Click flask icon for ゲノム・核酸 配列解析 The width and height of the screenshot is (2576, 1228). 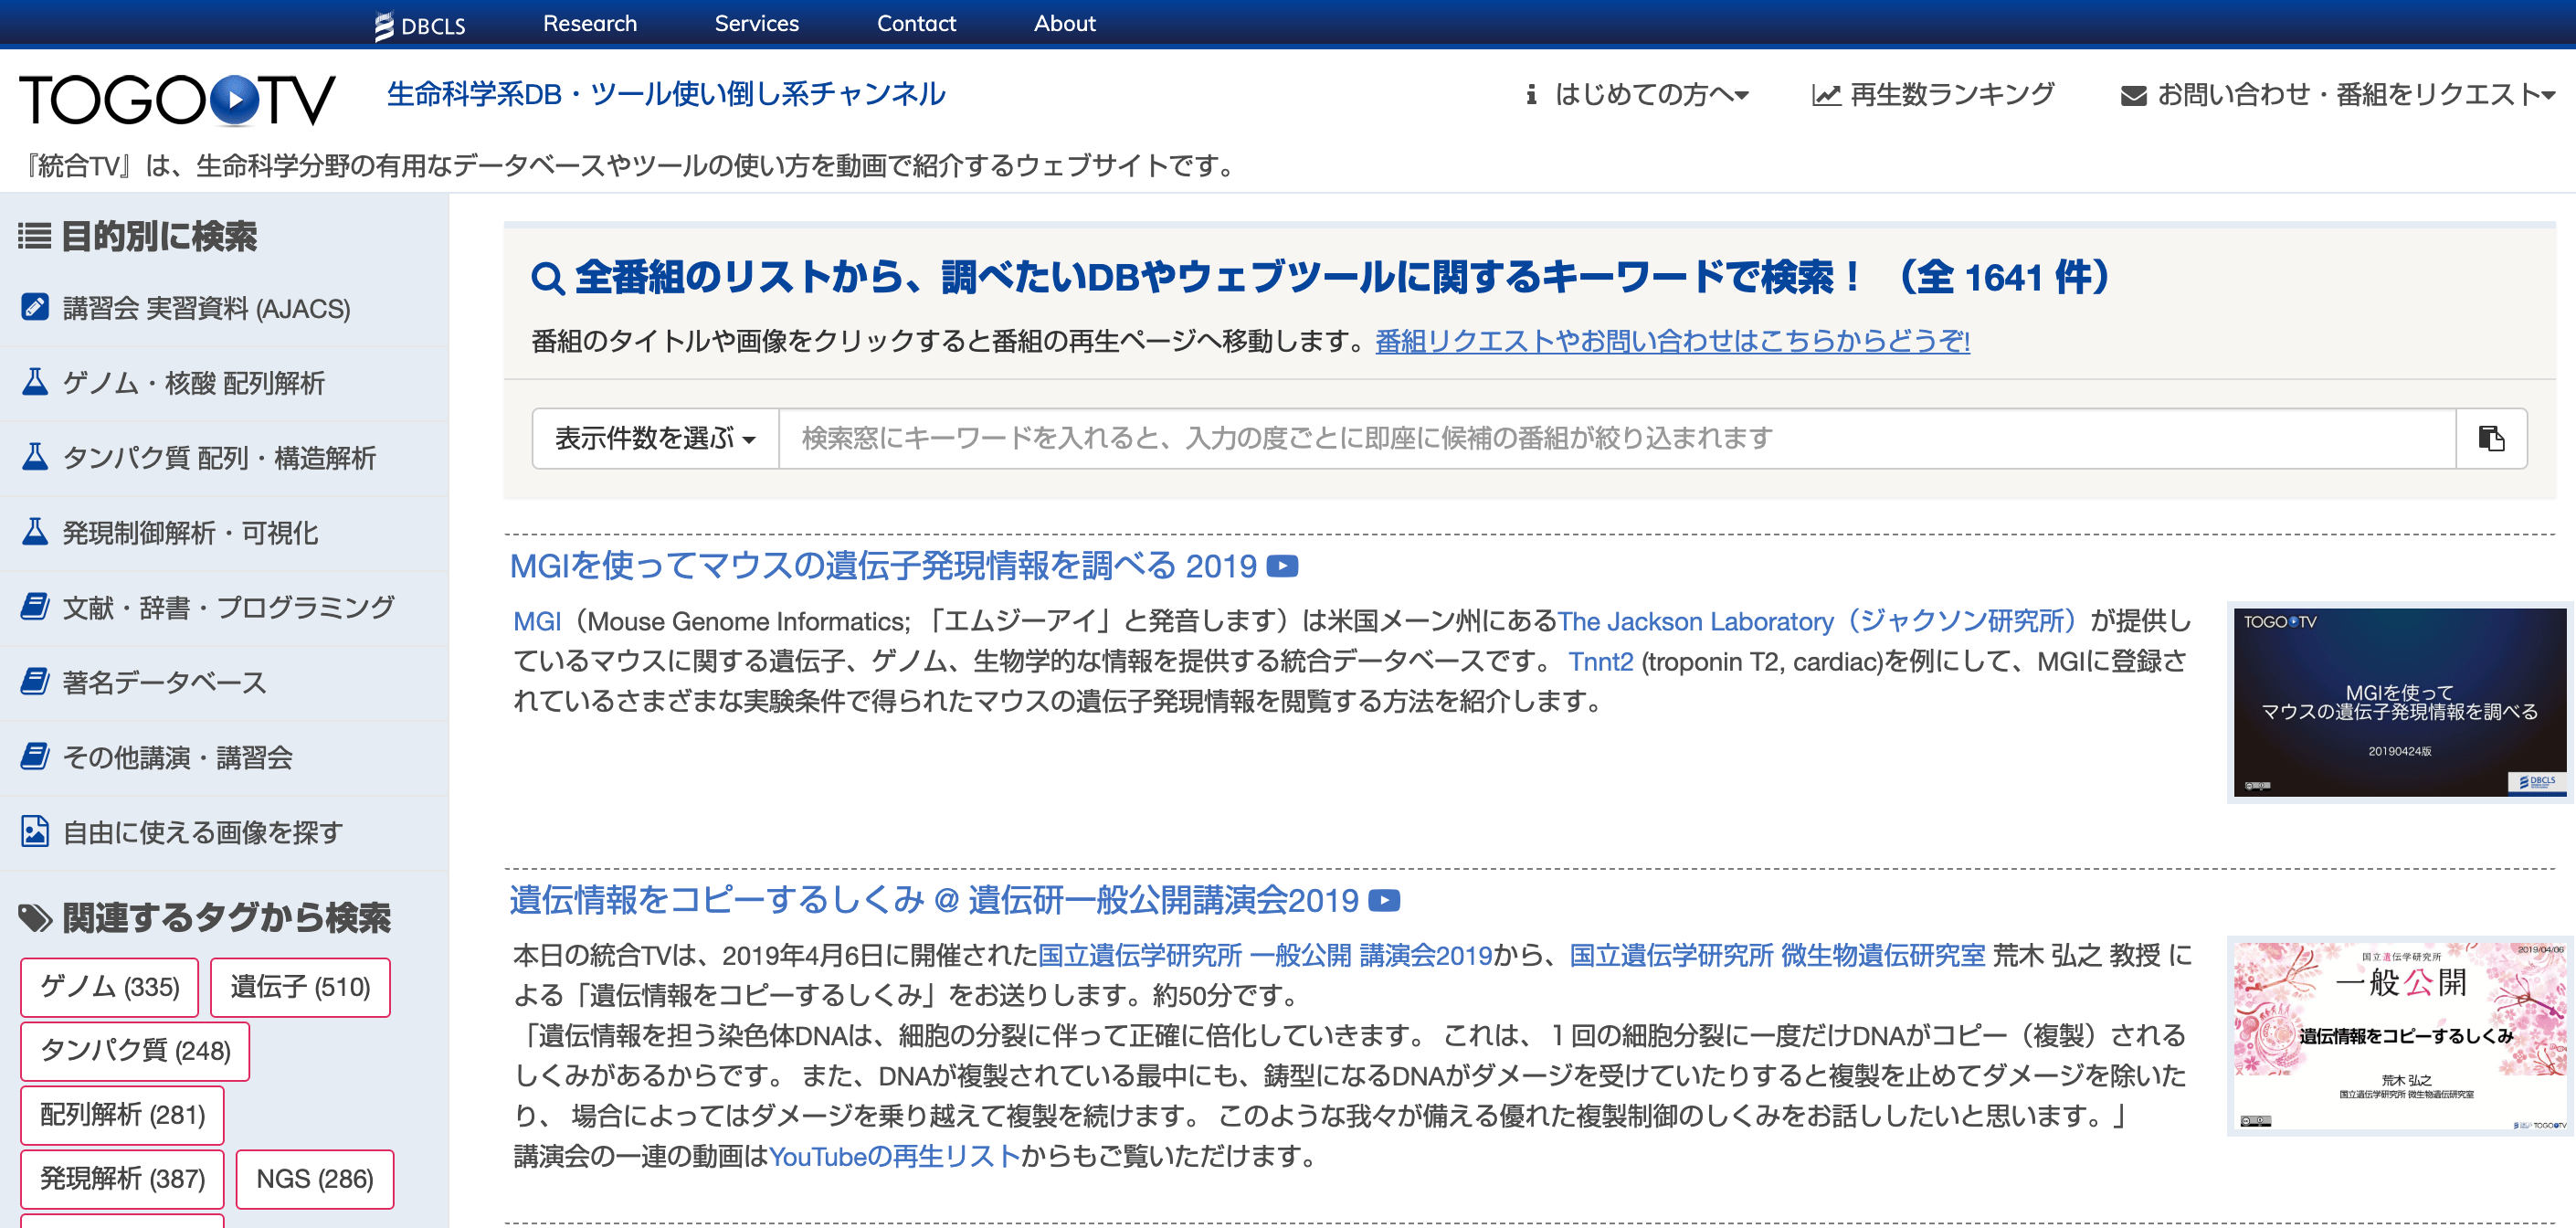pos(35,383)
